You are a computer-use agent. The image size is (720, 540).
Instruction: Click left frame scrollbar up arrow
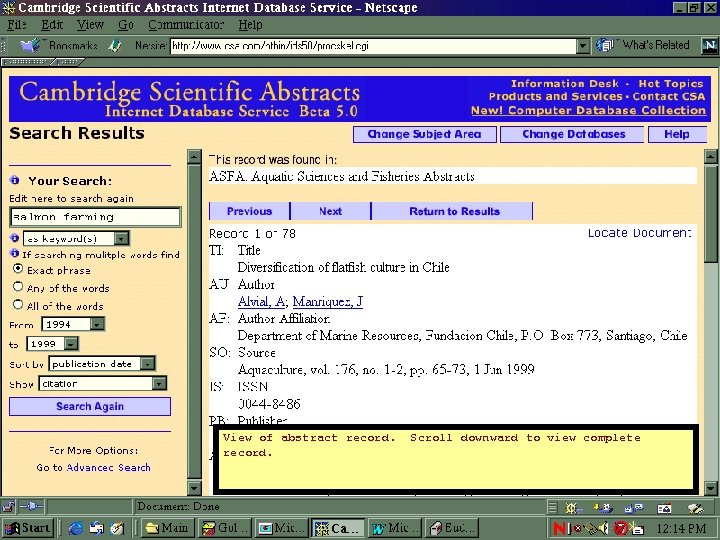pos(195,157)
